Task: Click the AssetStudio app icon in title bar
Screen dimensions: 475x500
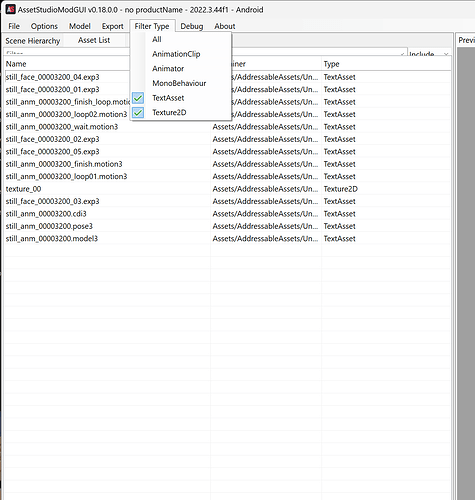Action: 11,9
